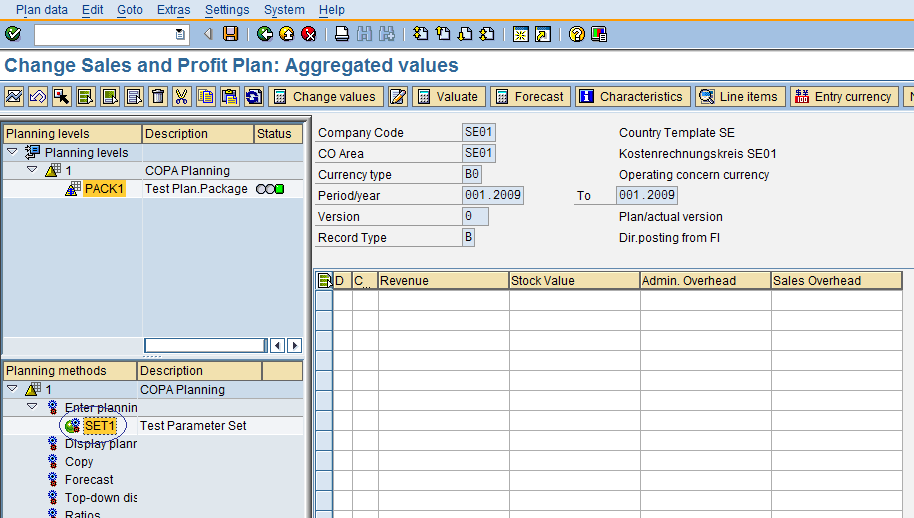Click the Status column header
914x518 pixels.
(x=279, y=133)
